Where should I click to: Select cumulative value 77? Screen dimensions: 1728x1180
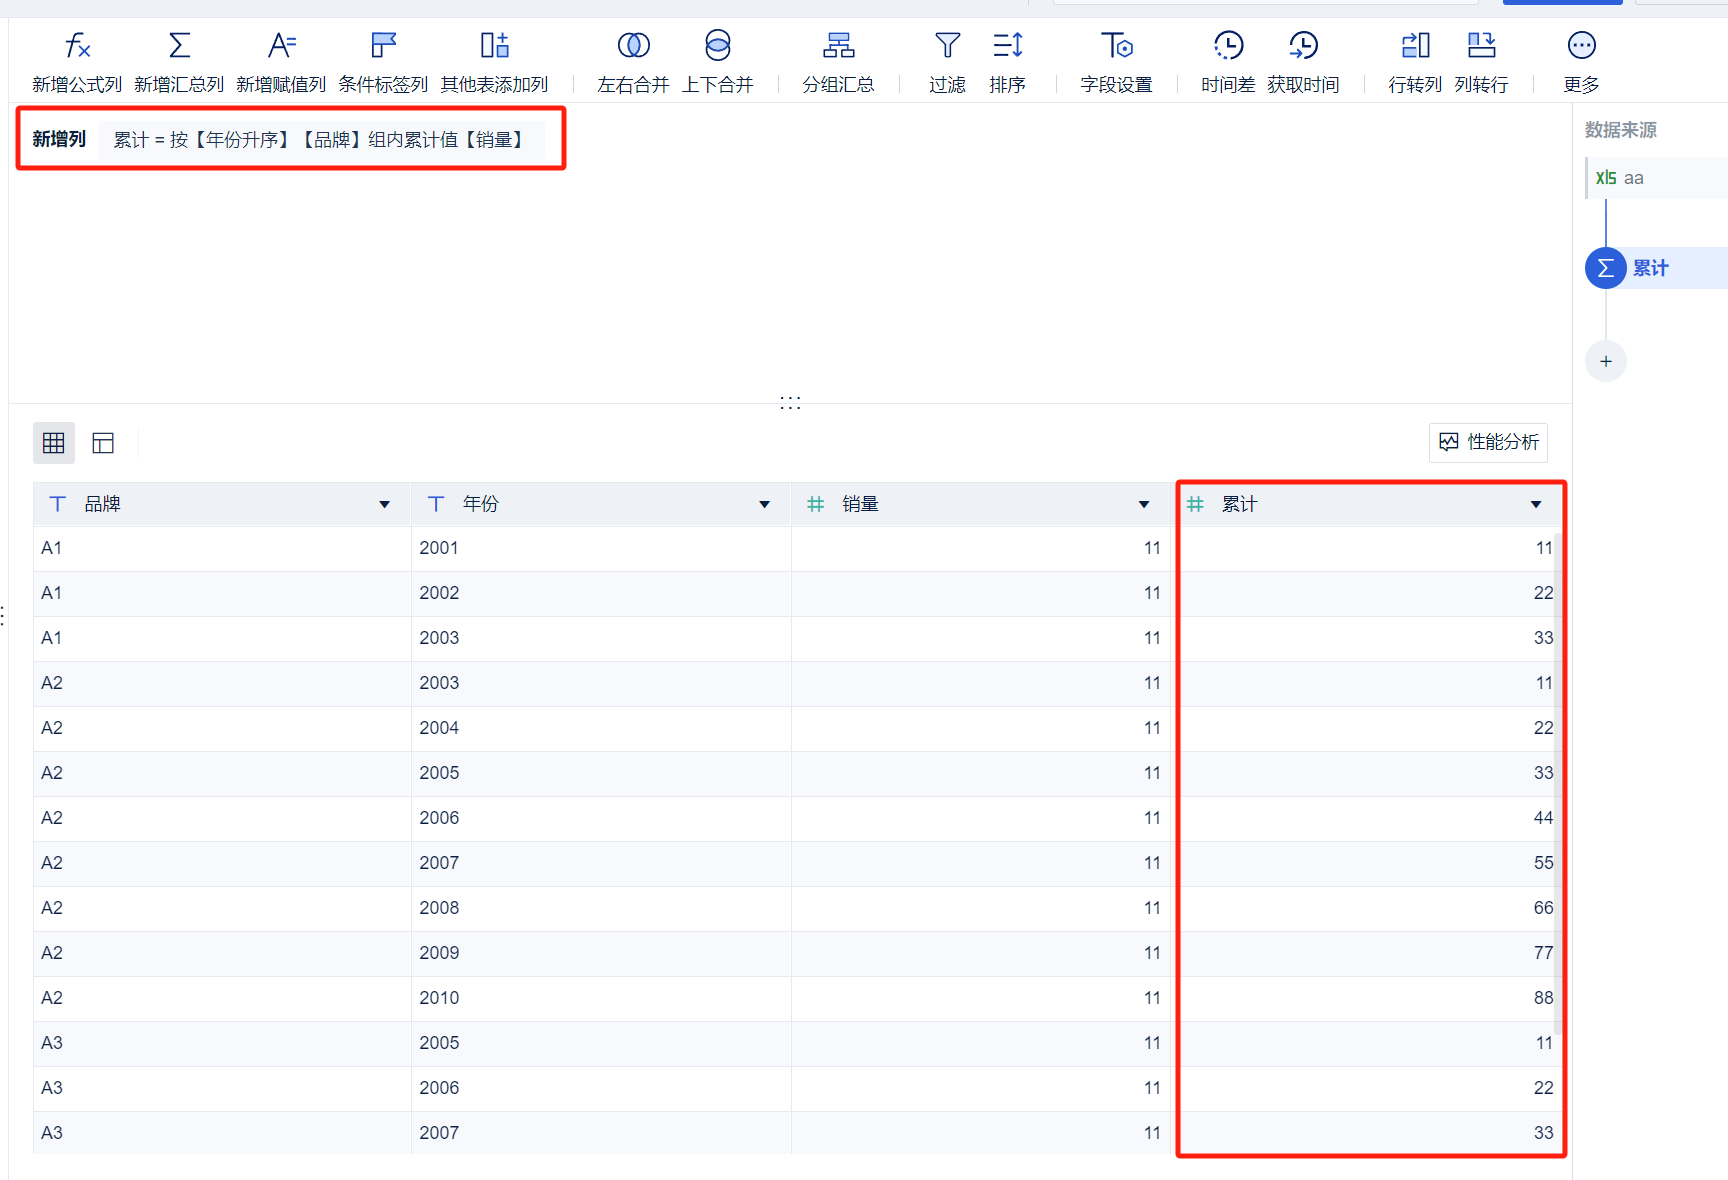(x=1368, y=953)
